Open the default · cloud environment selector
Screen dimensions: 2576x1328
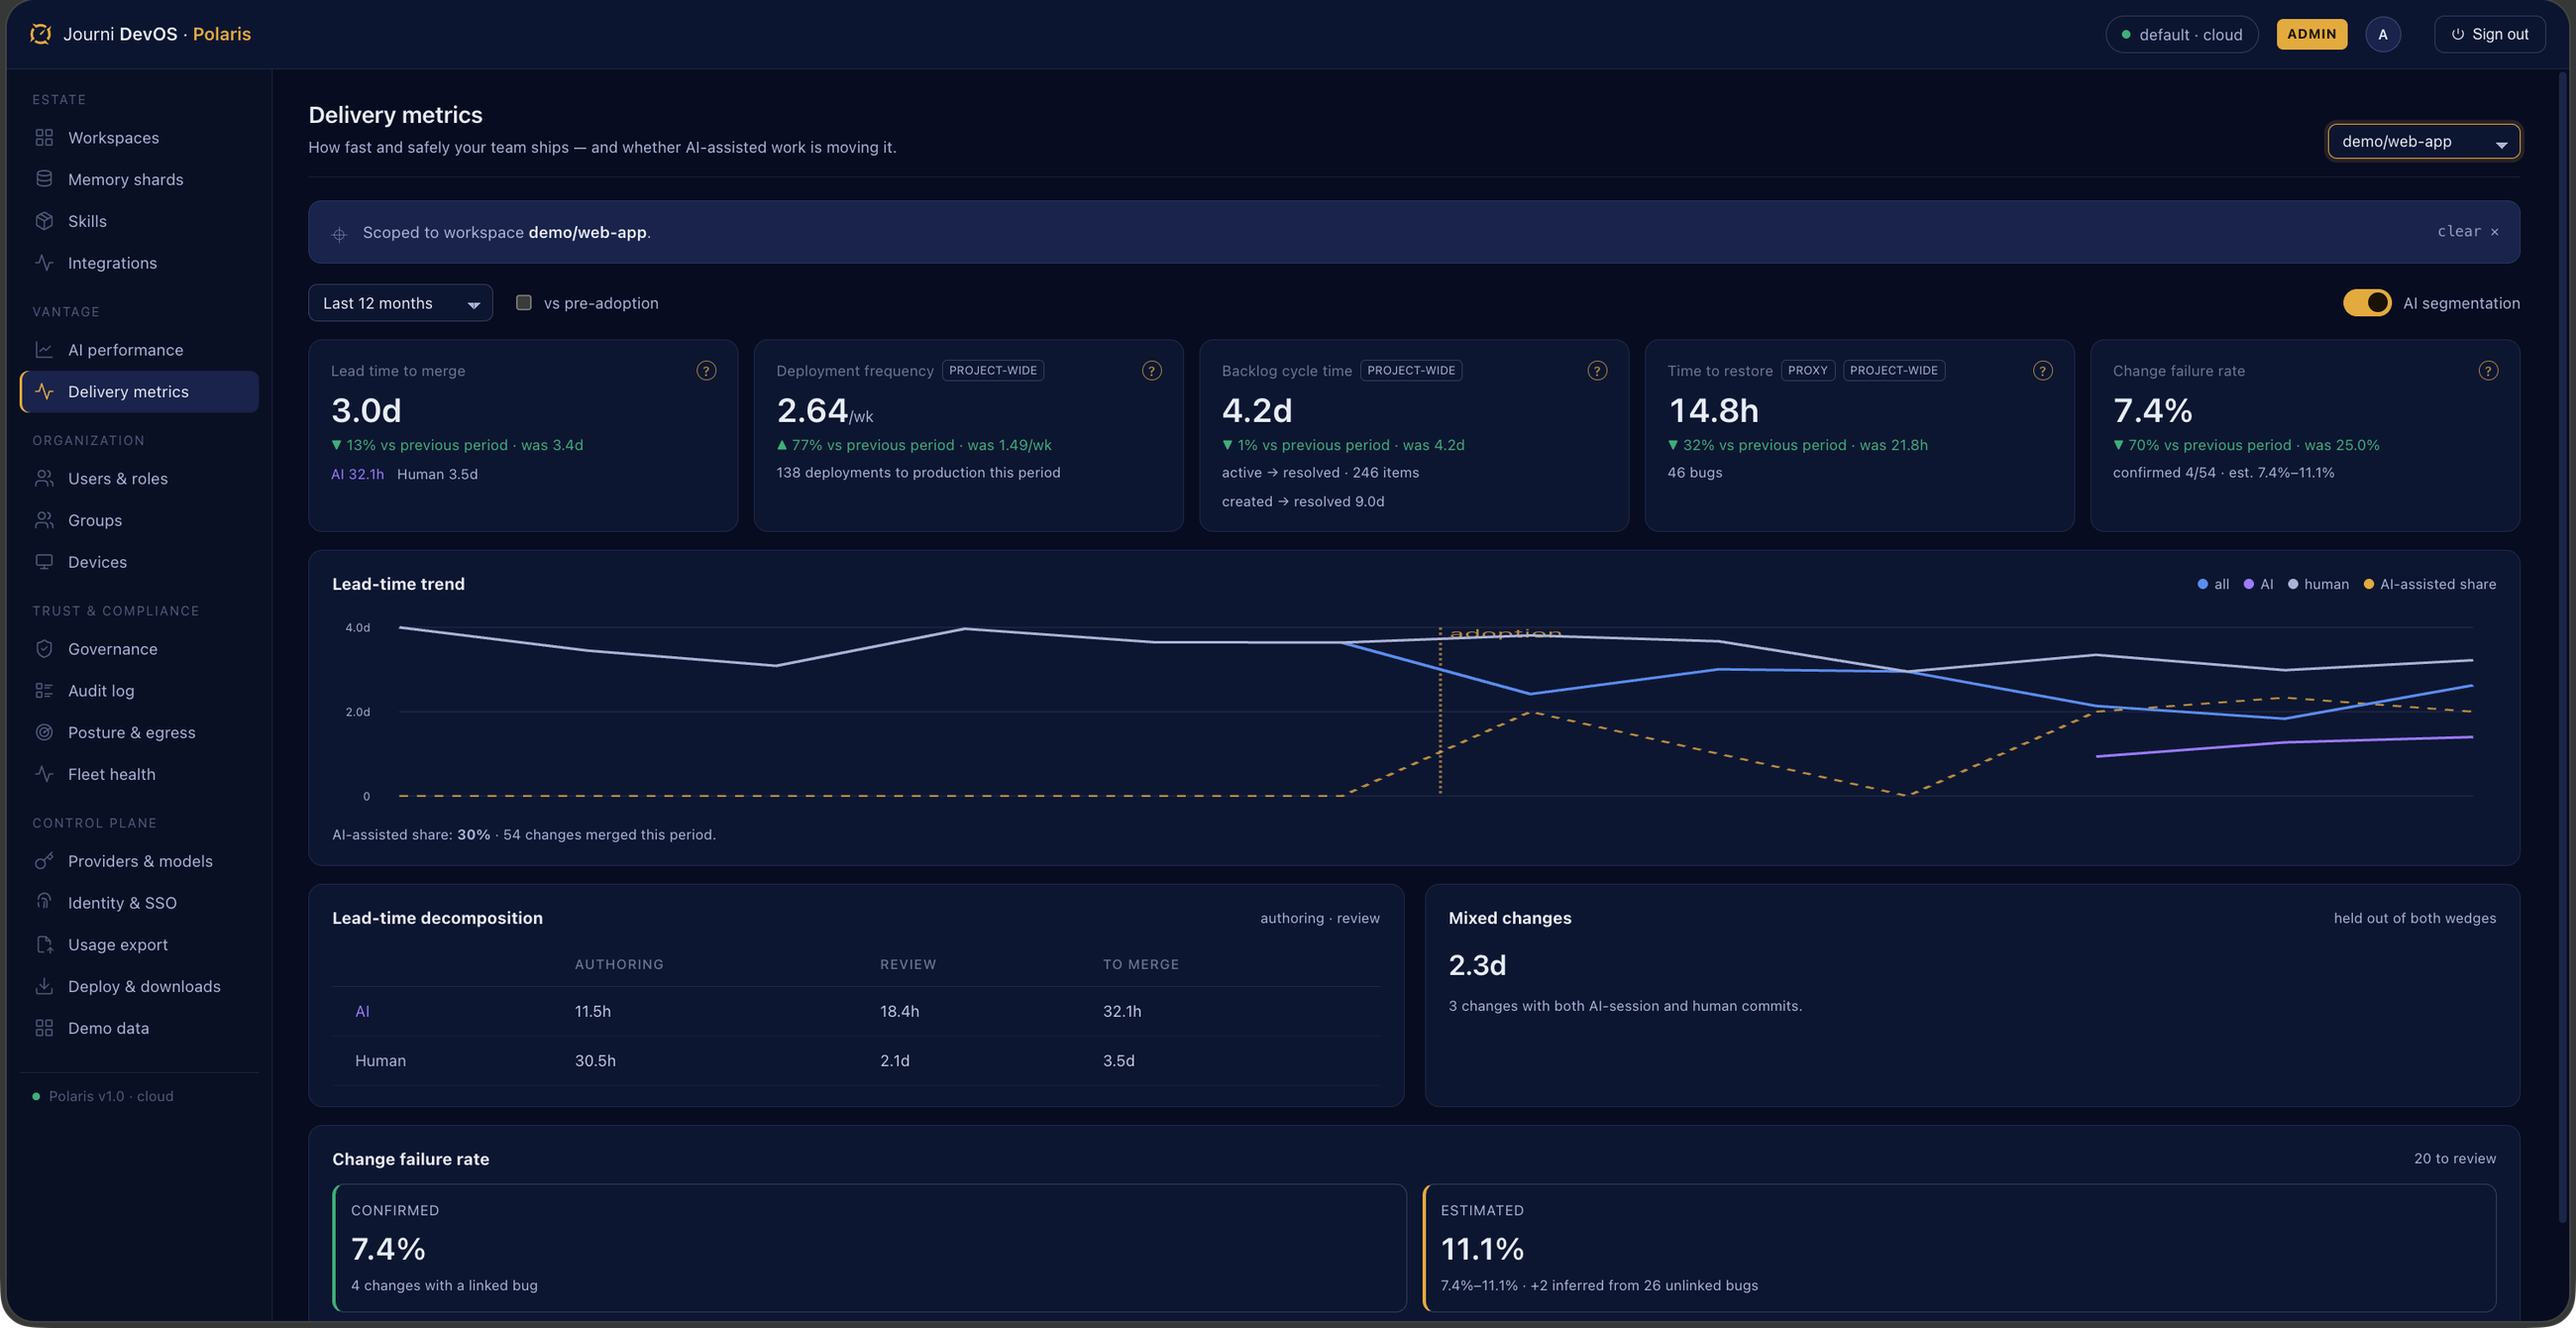click(2181, 34)
